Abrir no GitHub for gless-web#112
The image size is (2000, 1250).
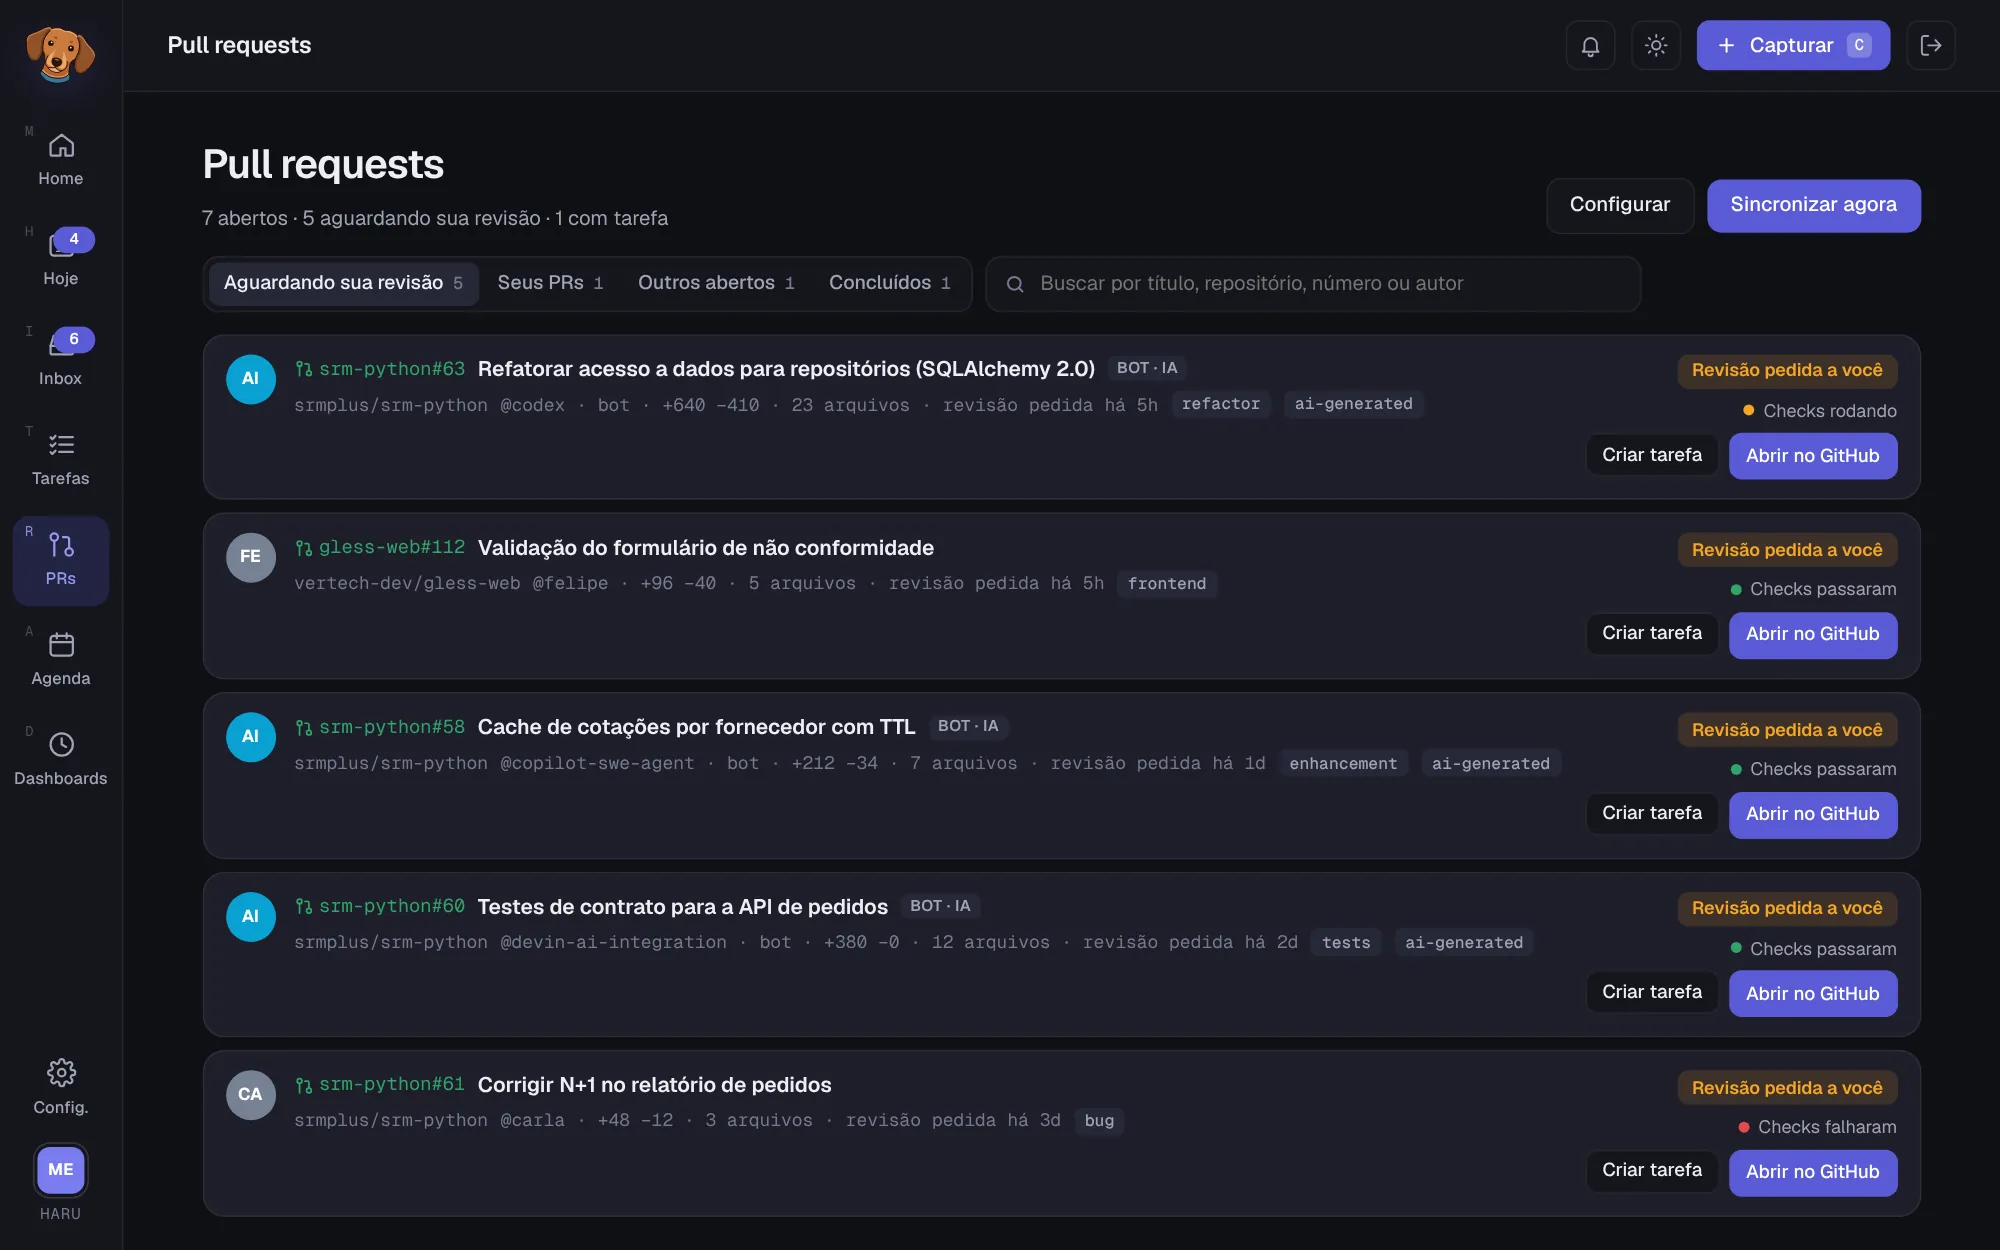coord(1813,634)
